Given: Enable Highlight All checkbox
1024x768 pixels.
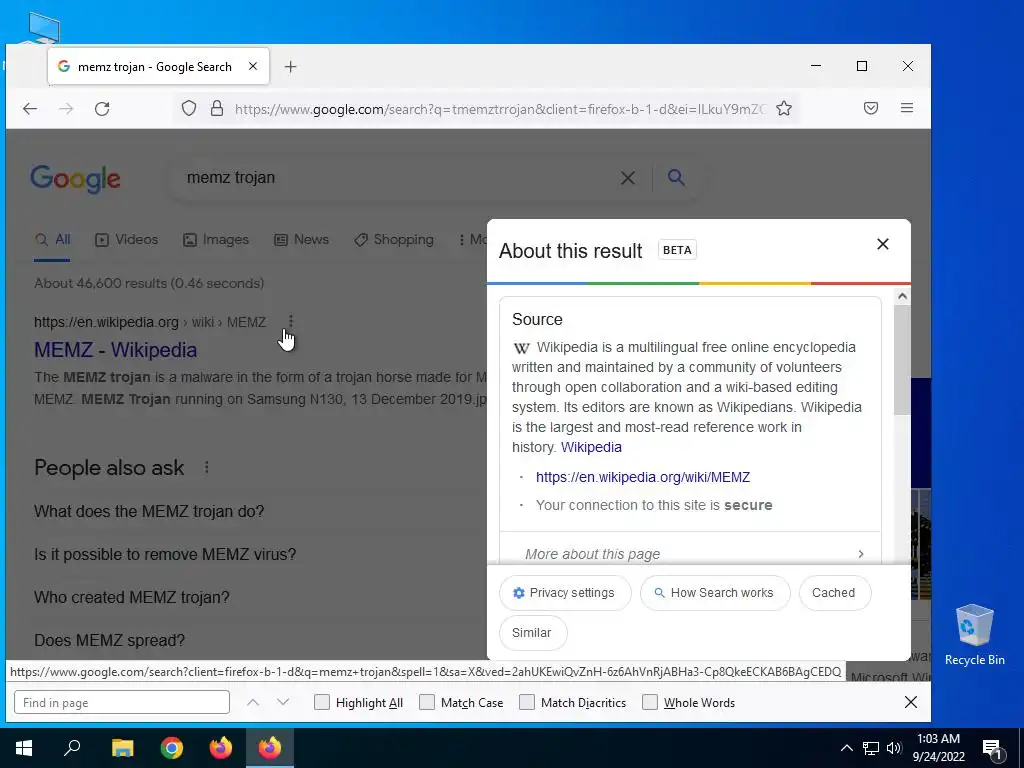Looking at the screenshot, I should click(321, 703).
